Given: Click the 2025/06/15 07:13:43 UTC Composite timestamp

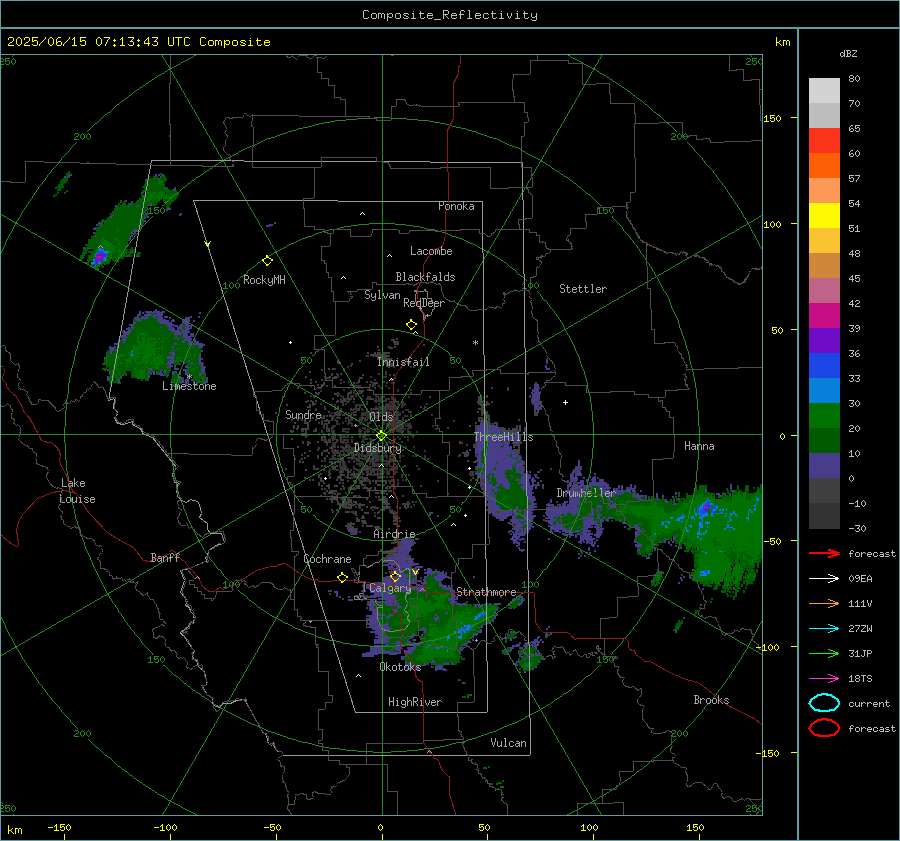Looking at the screenshot, I should [x=138, y=42].
